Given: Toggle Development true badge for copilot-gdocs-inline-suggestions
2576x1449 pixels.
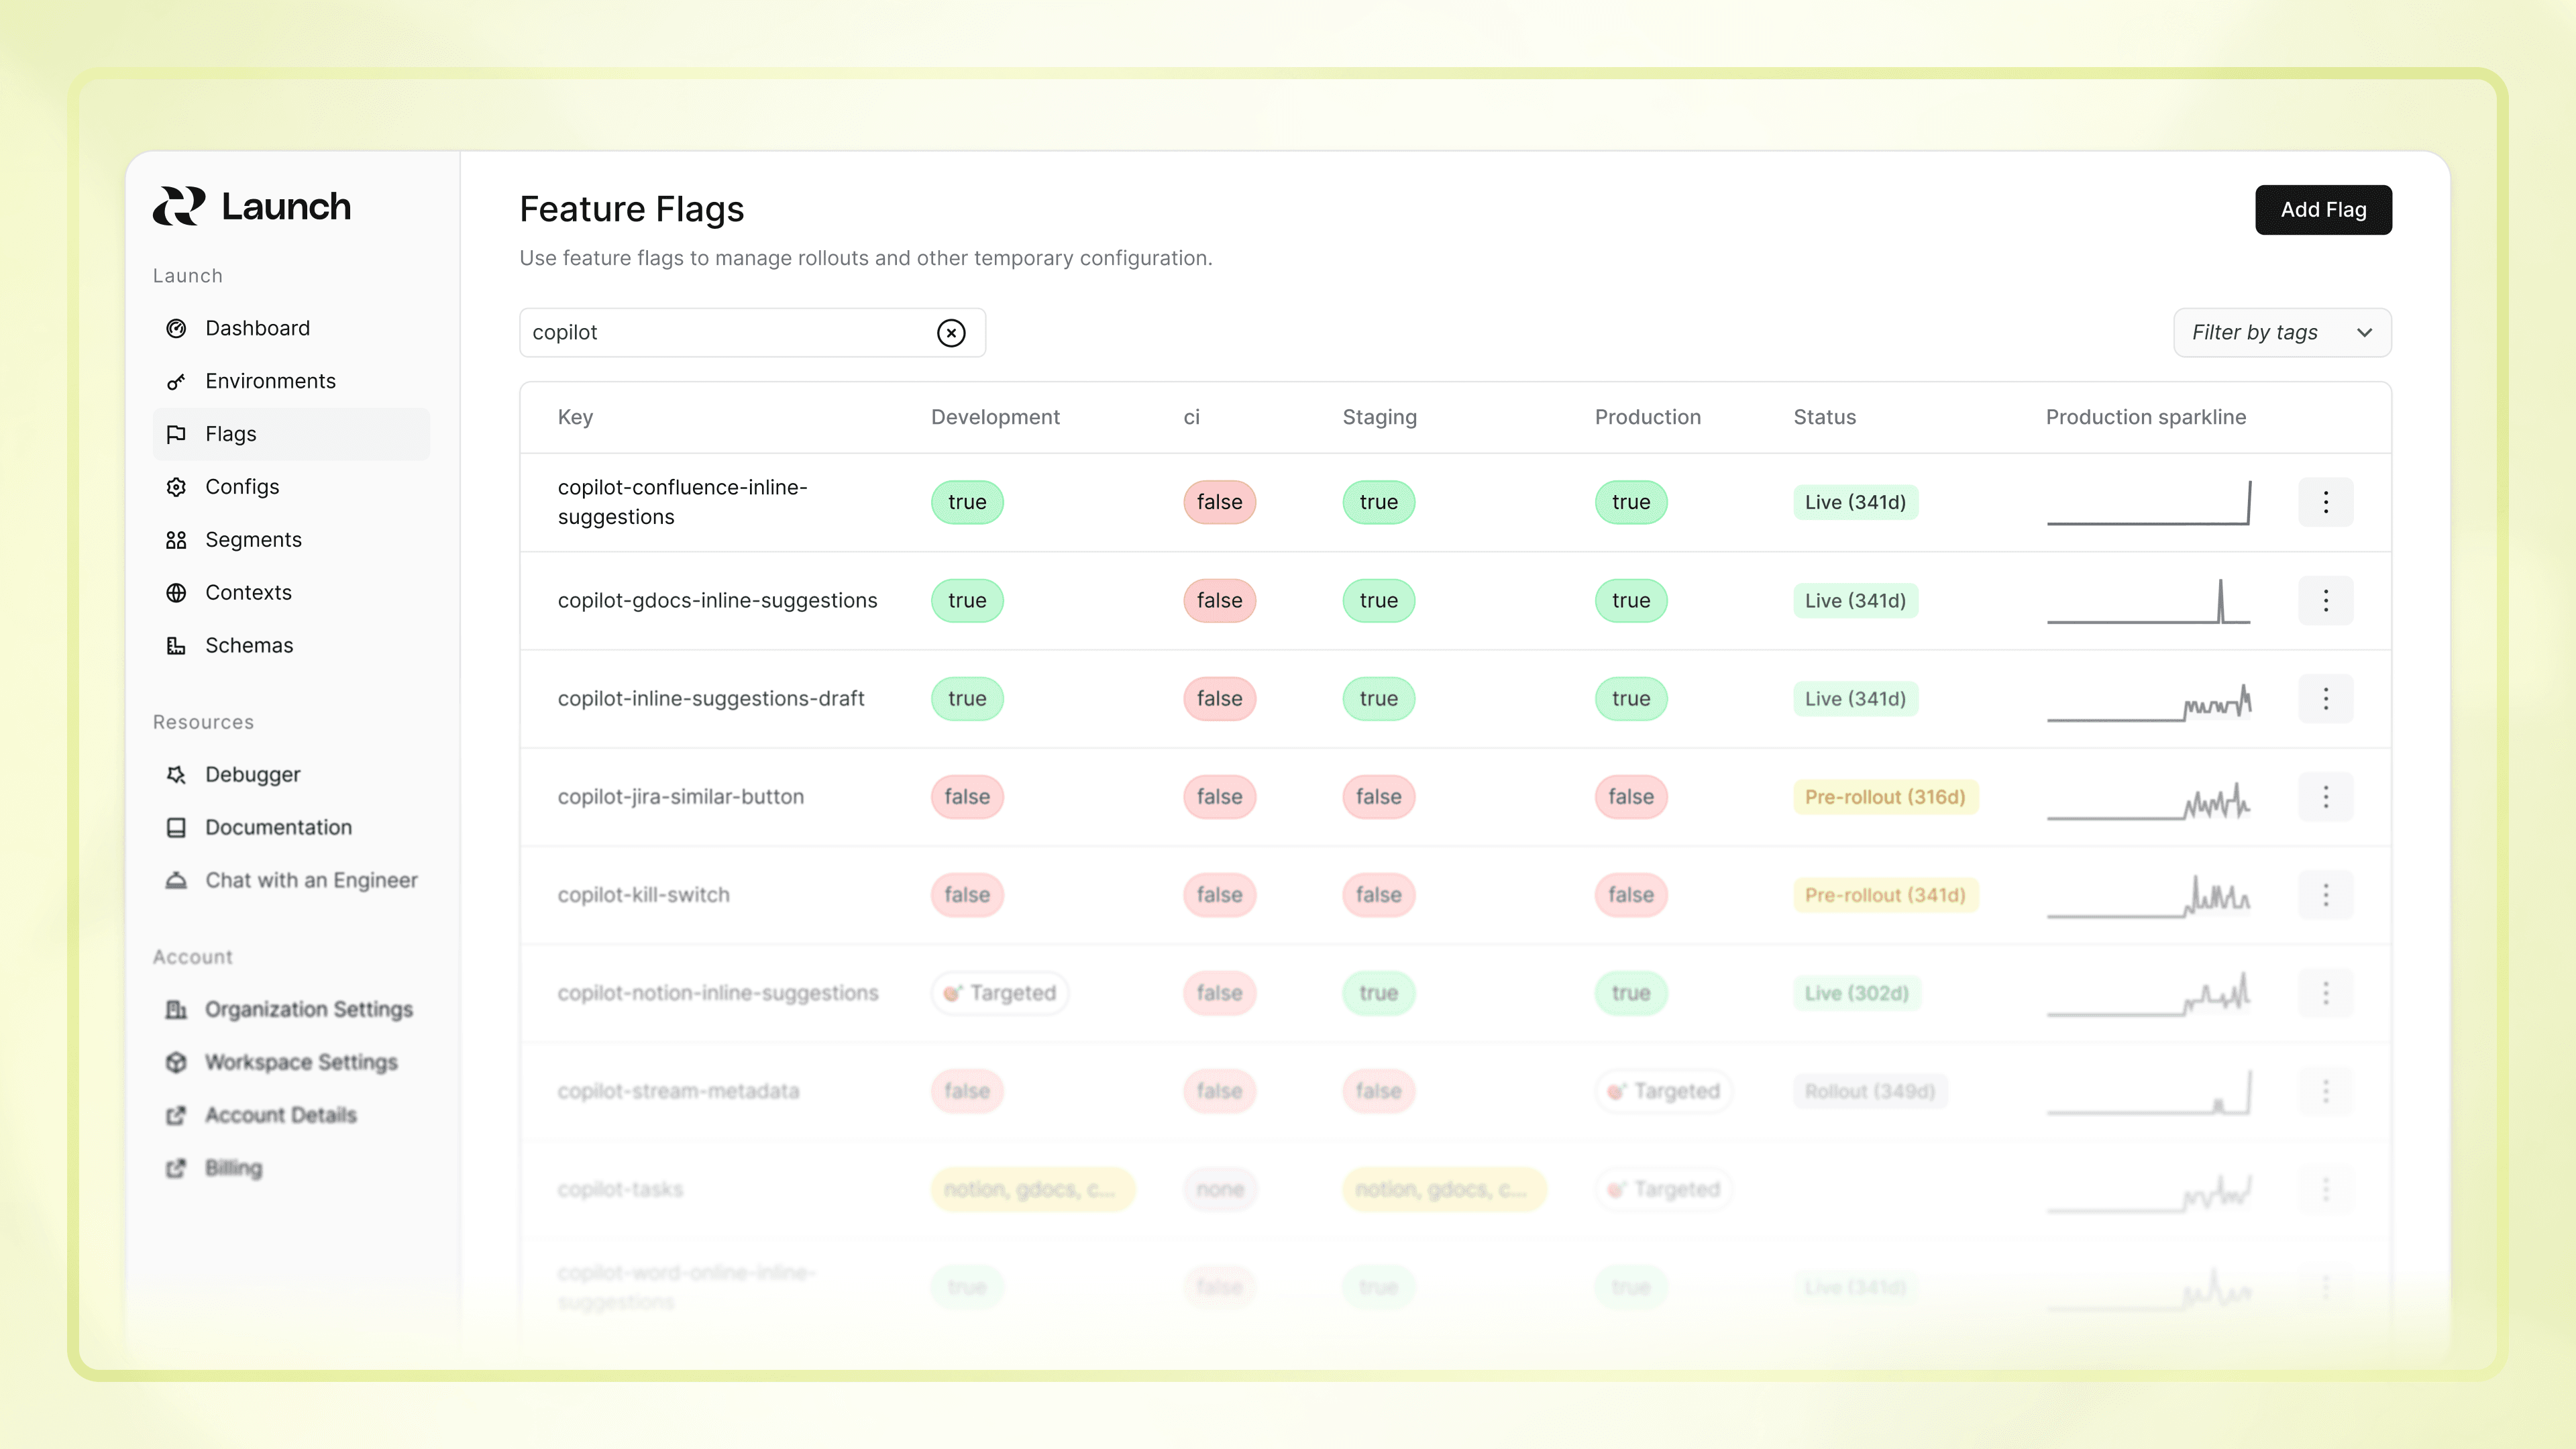Looking at the screenshot, I should point(966,601).
